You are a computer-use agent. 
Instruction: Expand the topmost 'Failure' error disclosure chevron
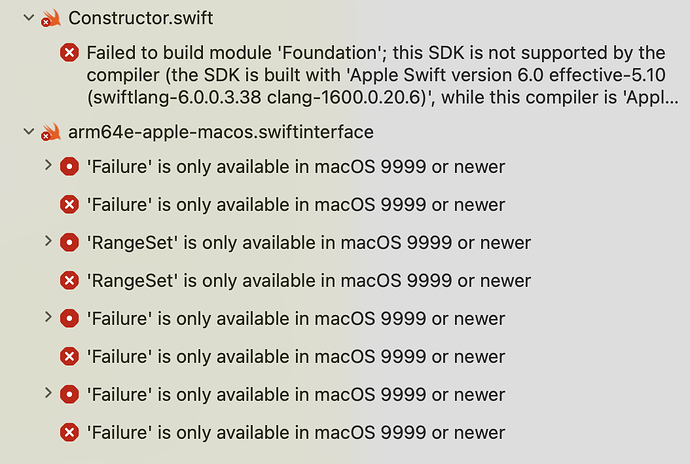click(x=48, y=166)
